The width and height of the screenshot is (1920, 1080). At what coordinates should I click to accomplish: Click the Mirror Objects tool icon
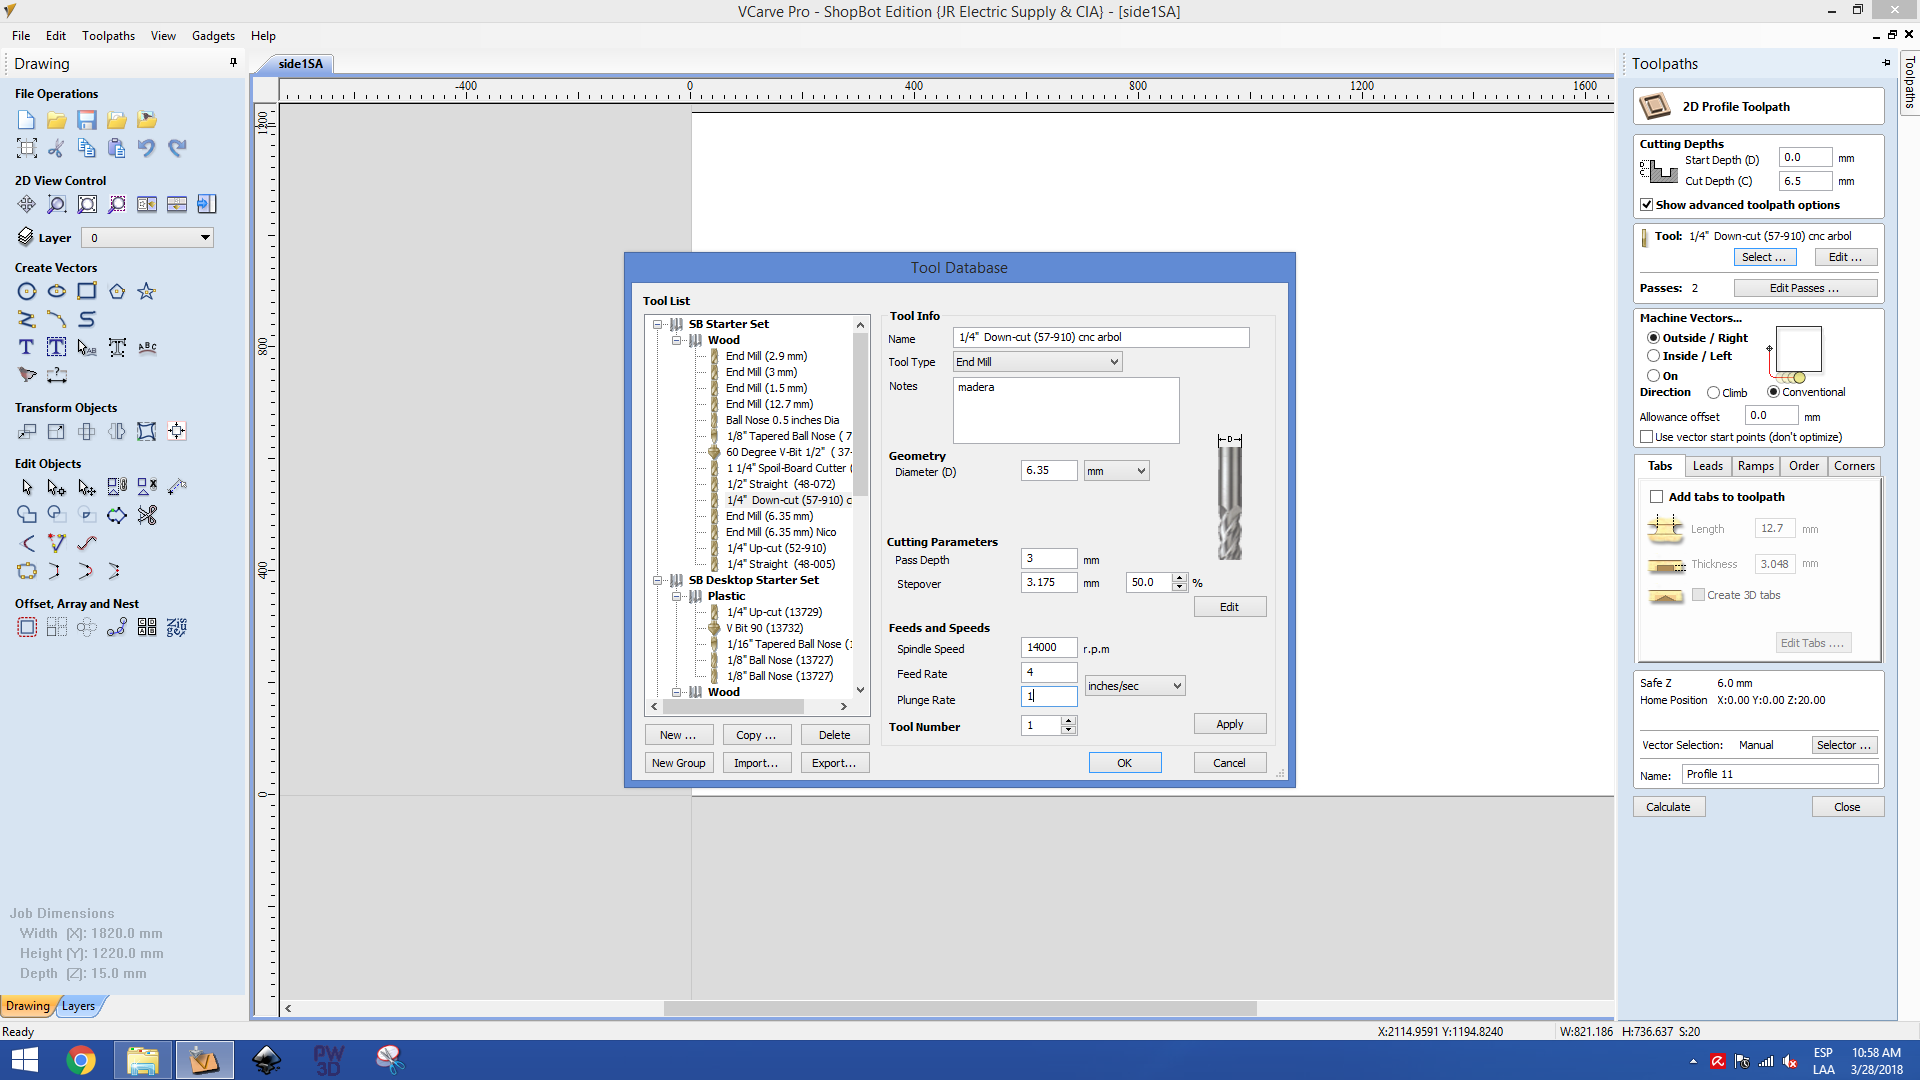point(115,431)
